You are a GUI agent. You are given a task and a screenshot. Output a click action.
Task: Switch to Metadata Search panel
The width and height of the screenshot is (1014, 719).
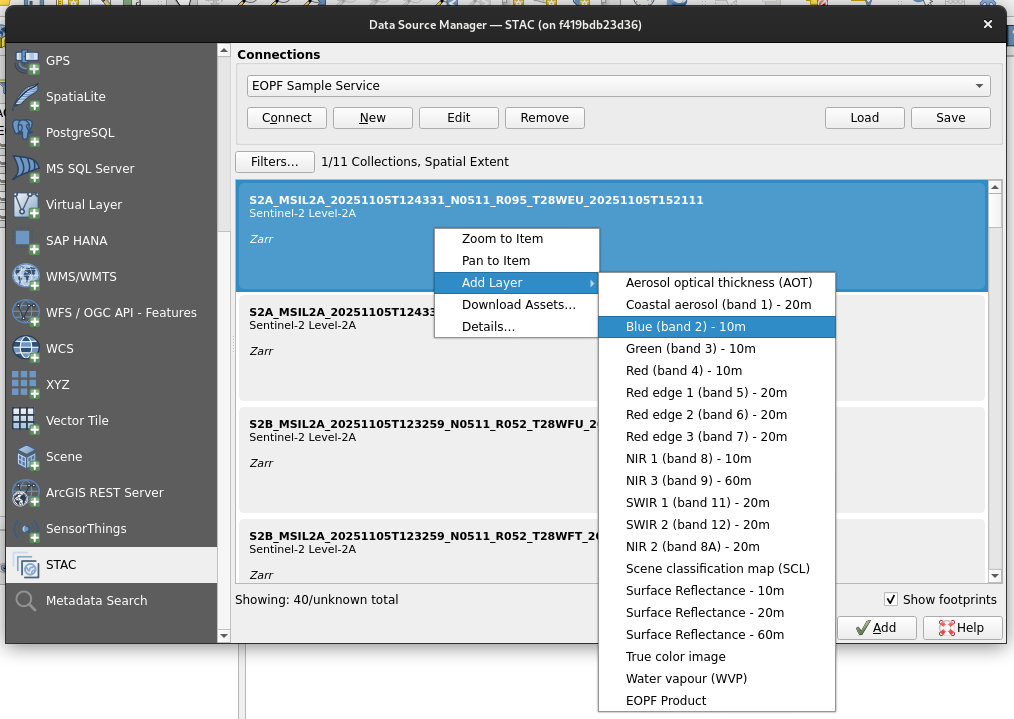(96, 601)
